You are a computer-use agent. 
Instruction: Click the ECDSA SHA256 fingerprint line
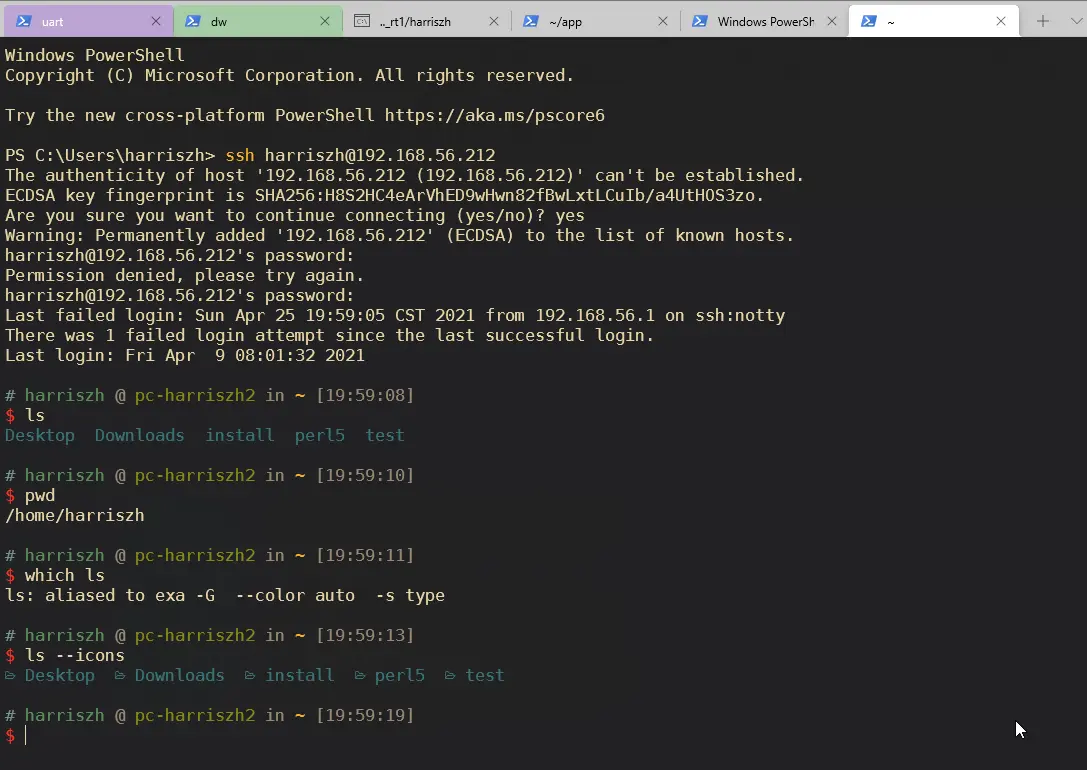[x=384, y=195]
